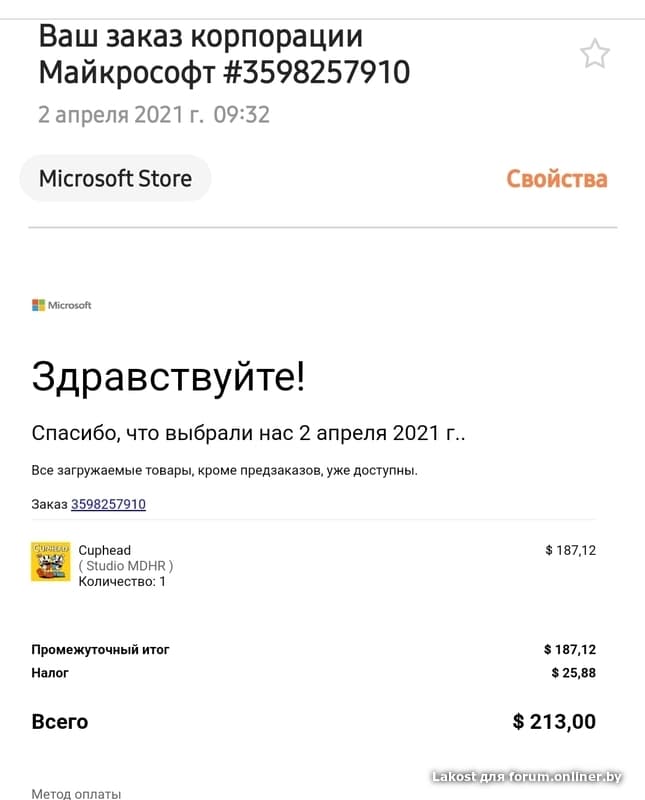The height and width of the screenshot is (800, 645).
Task: Click the Studio MDHR publisher name
Action: click(x=126, y=566)
